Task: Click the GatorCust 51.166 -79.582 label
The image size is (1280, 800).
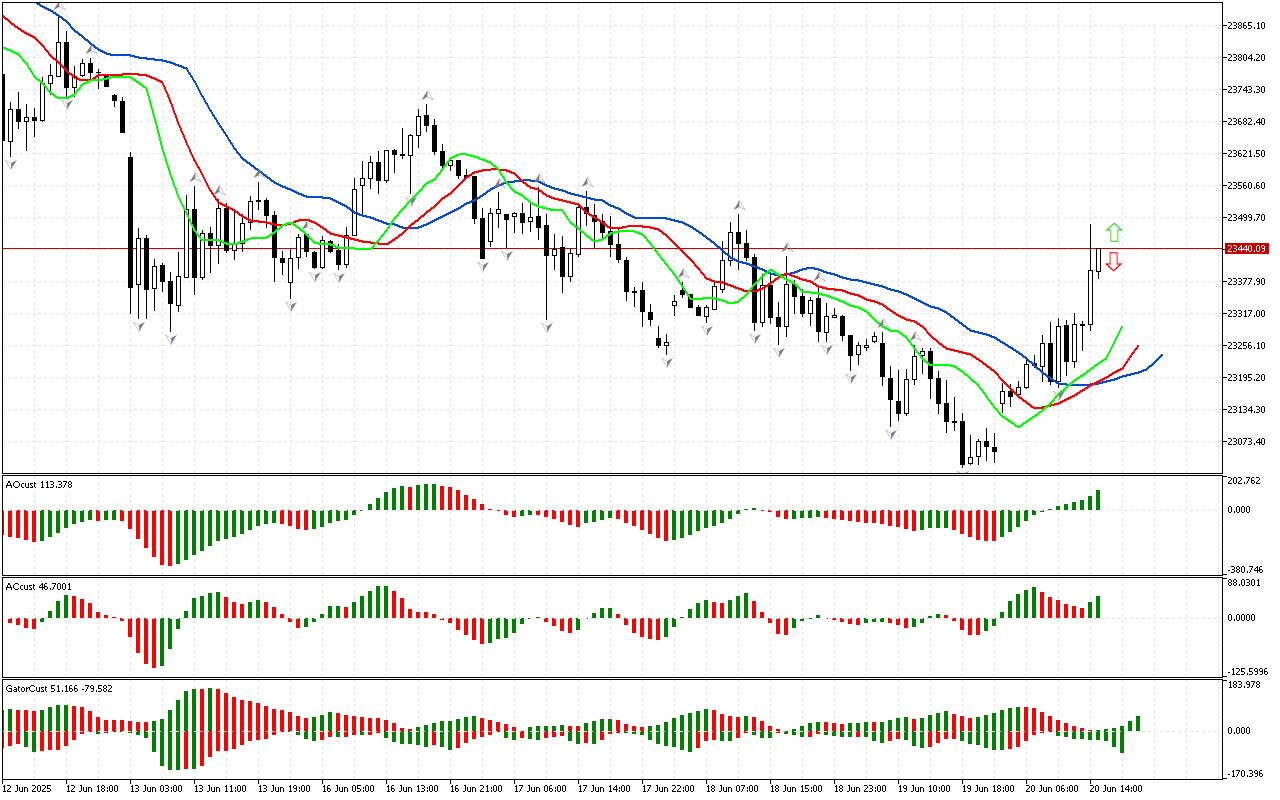Action: click(59, 688)
